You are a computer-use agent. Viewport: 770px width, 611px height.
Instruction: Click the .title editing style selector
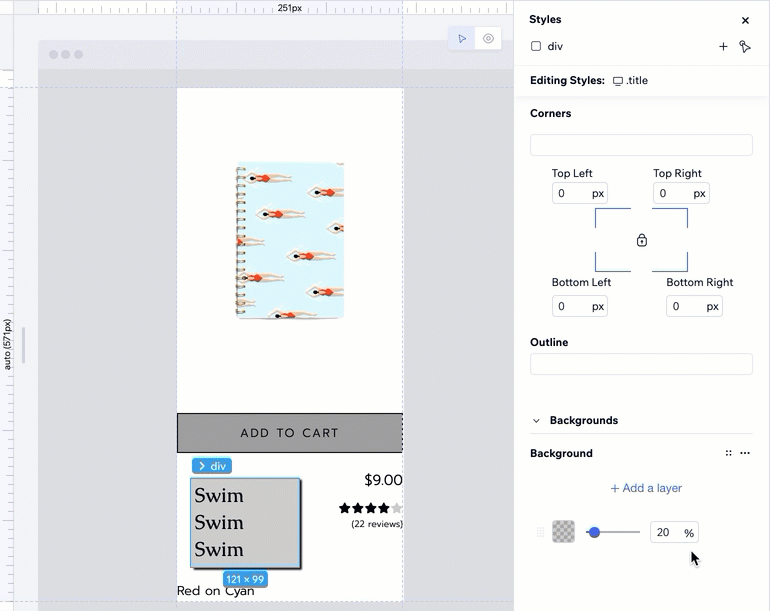(x=631, y=81)
